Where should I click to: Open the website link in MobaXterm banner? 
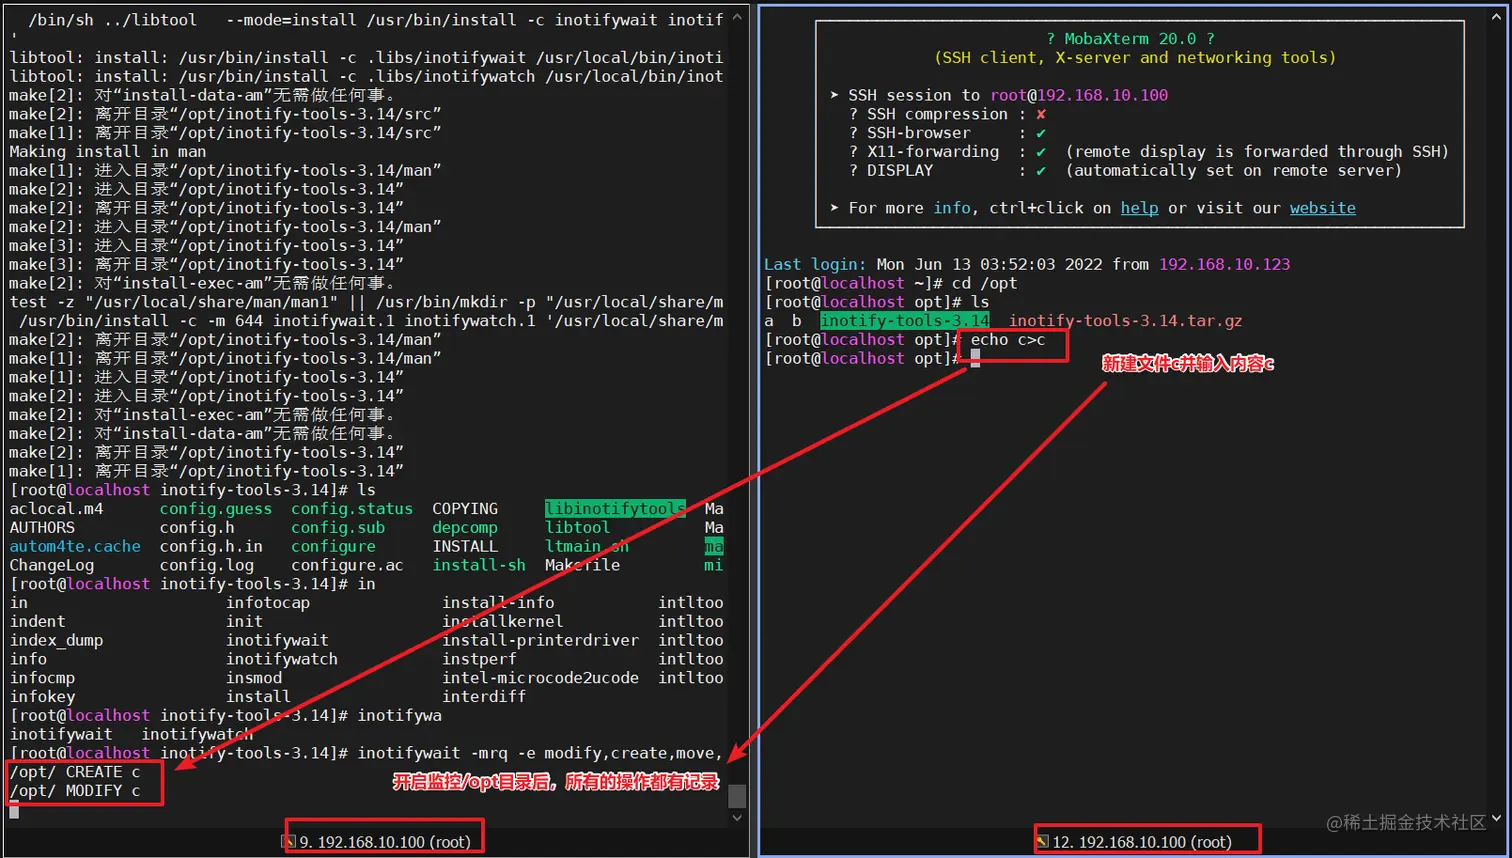pyautogui.click(x=1322, y=208)
